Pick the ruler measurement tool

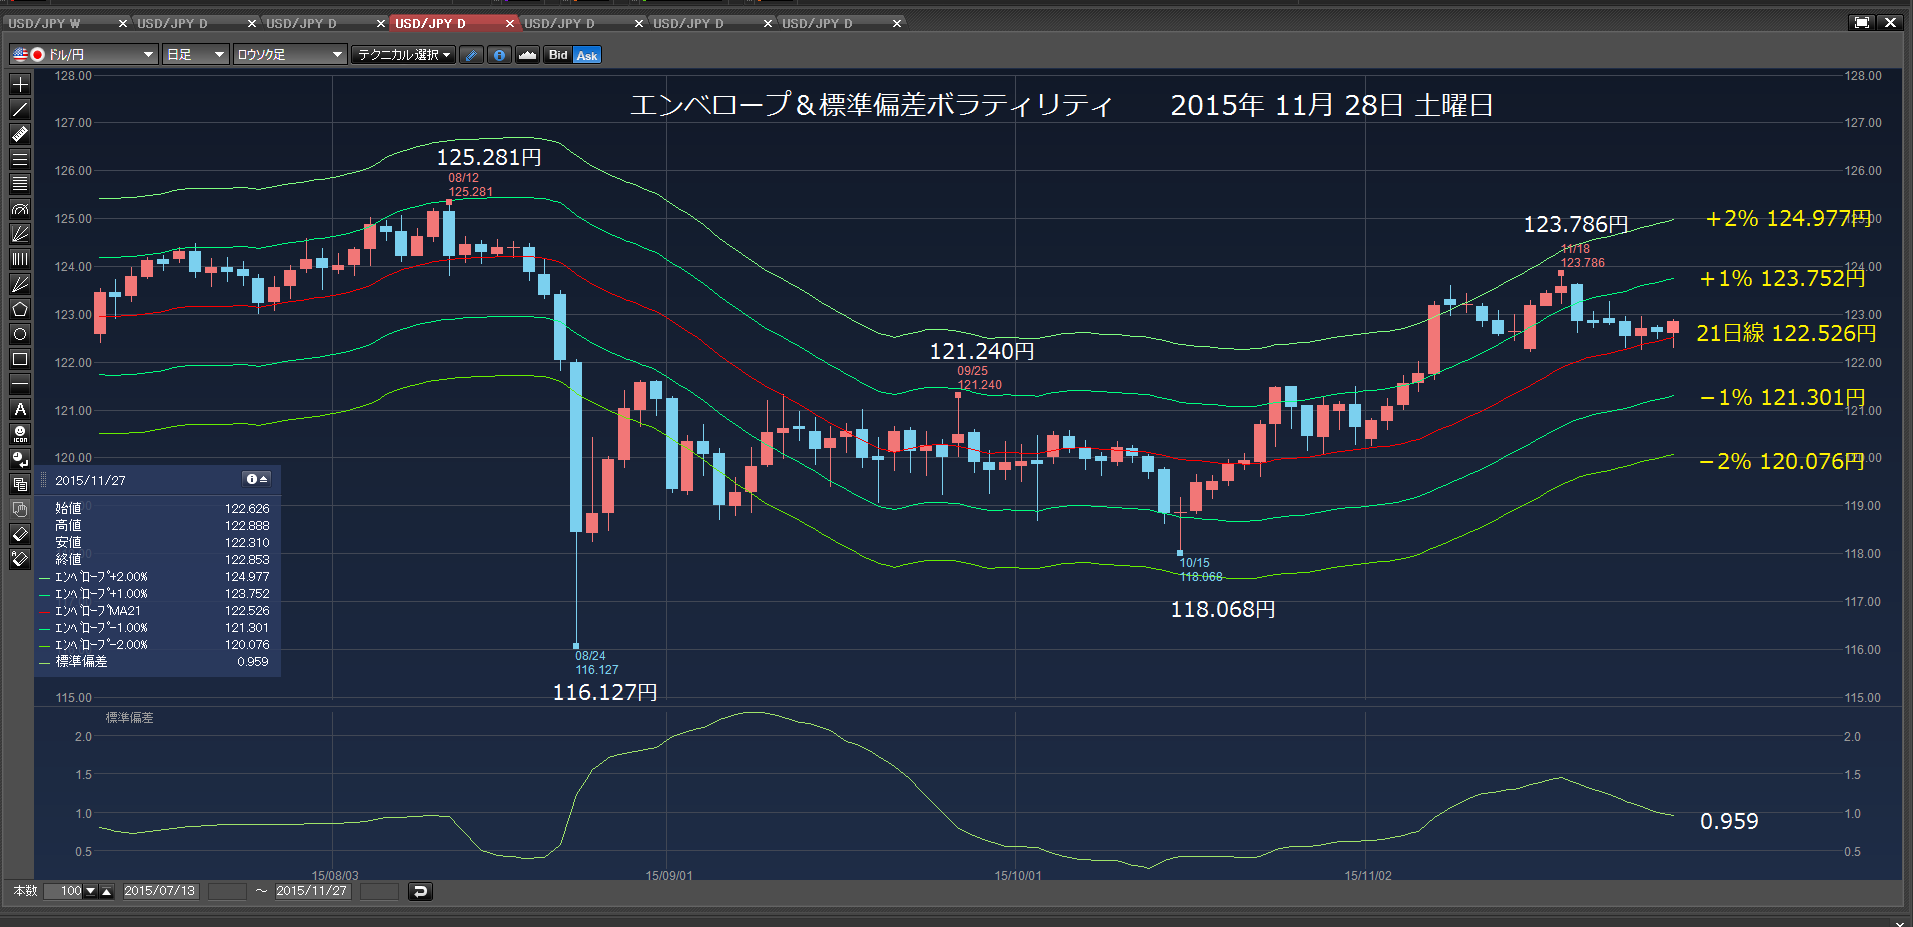20,134
